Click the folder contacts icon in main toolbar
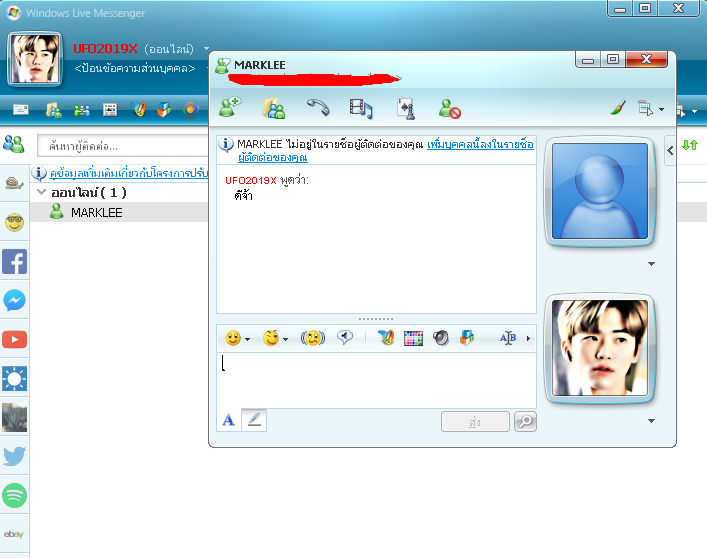Screen dimensions: 707x558 coord(54,110)
